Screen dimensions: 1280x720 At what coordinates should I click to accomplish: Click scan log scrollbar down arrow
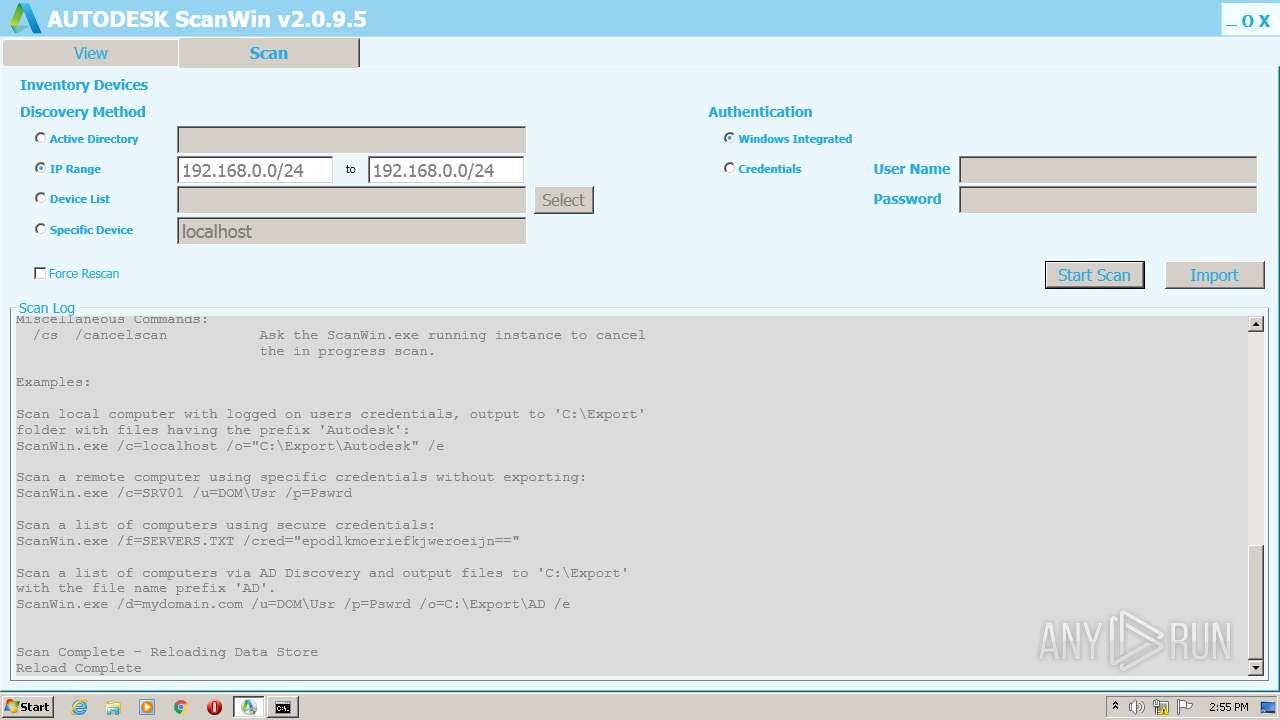[1256, 667]
